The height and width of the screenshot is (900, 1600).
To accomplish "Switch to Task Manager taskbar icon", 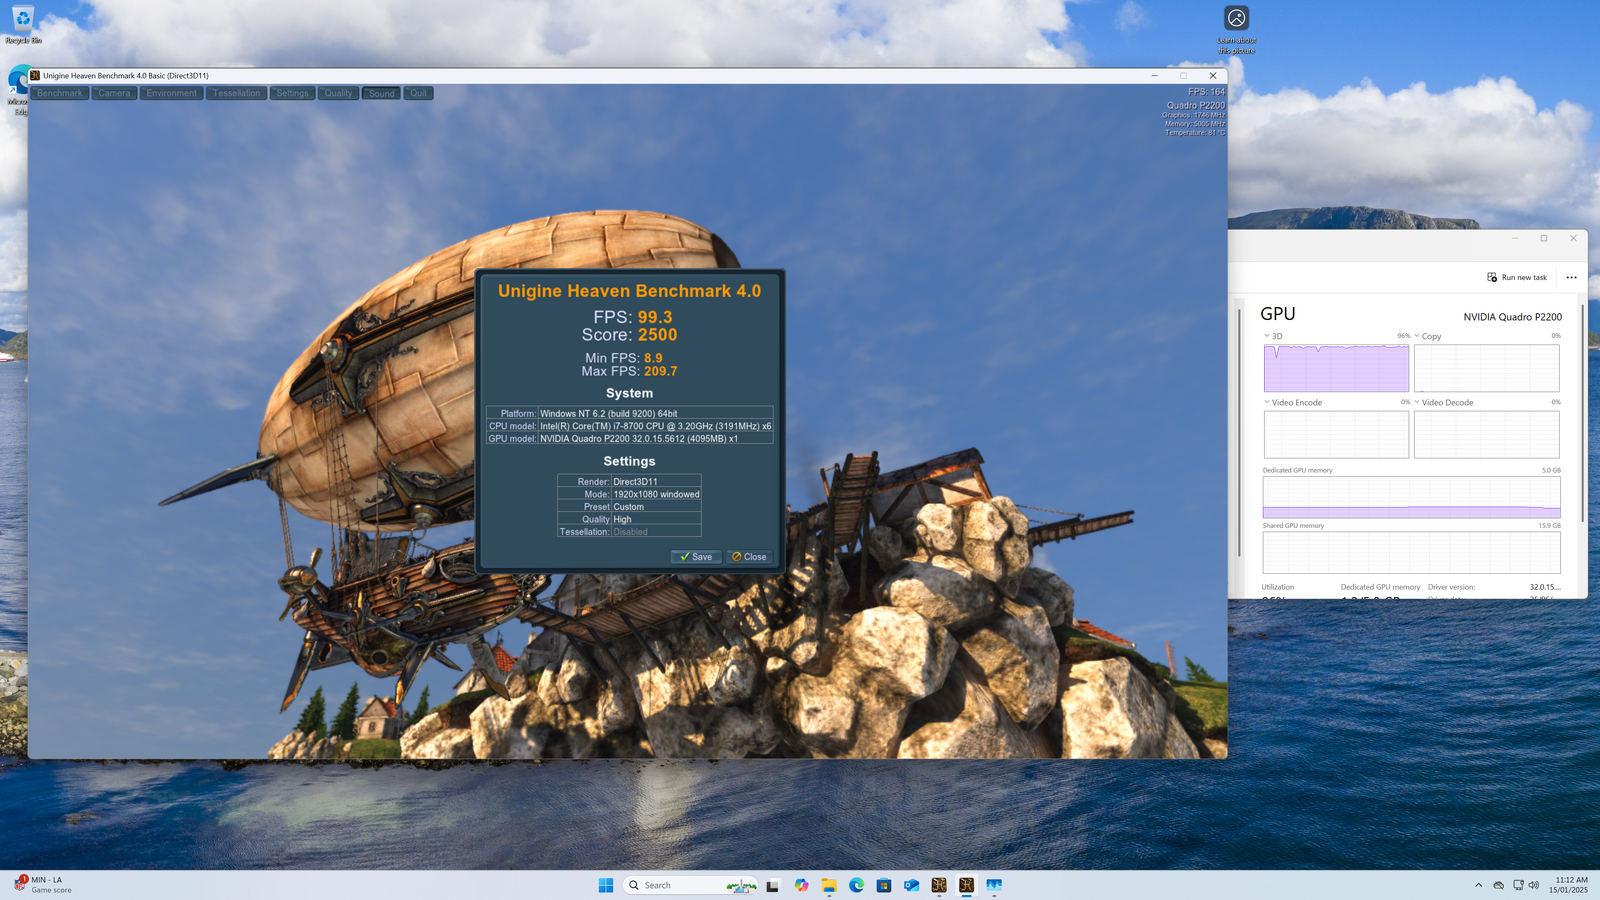I will tap(994, 885).
